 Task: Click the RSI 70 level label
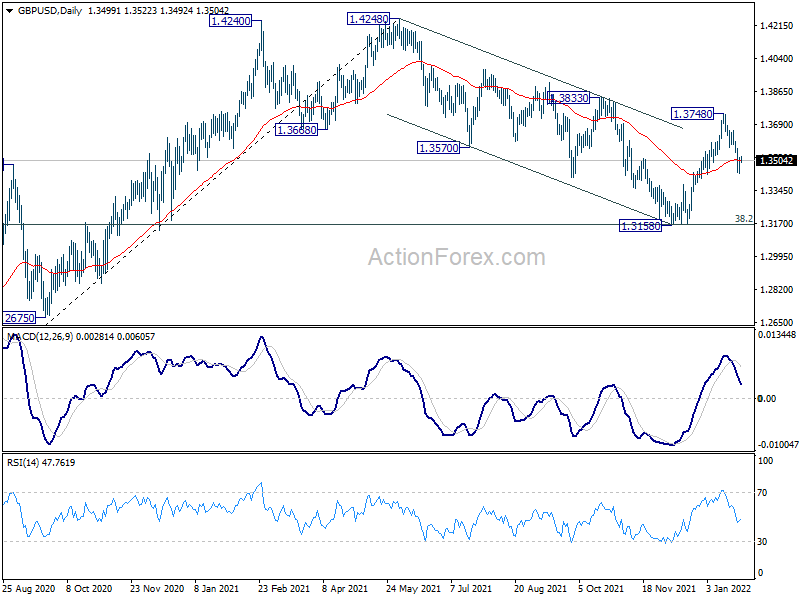click(762, 493)
